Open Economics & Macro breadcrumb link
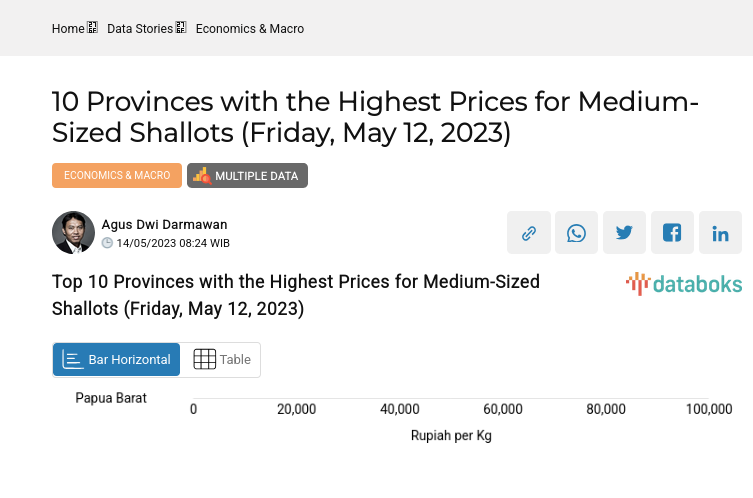 pyautogui.click(x=249, y=29)
